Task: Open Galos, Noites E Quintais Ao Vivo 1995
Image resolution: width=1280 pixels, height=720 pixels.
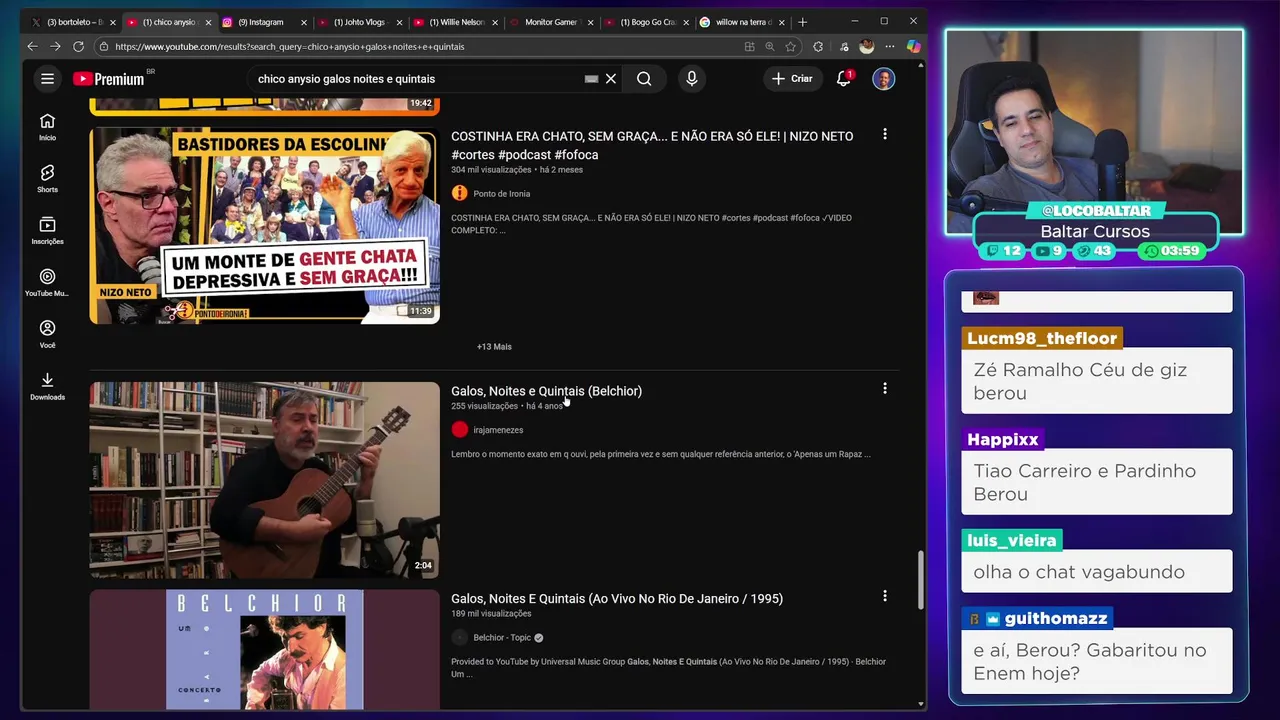Action: 617,599
